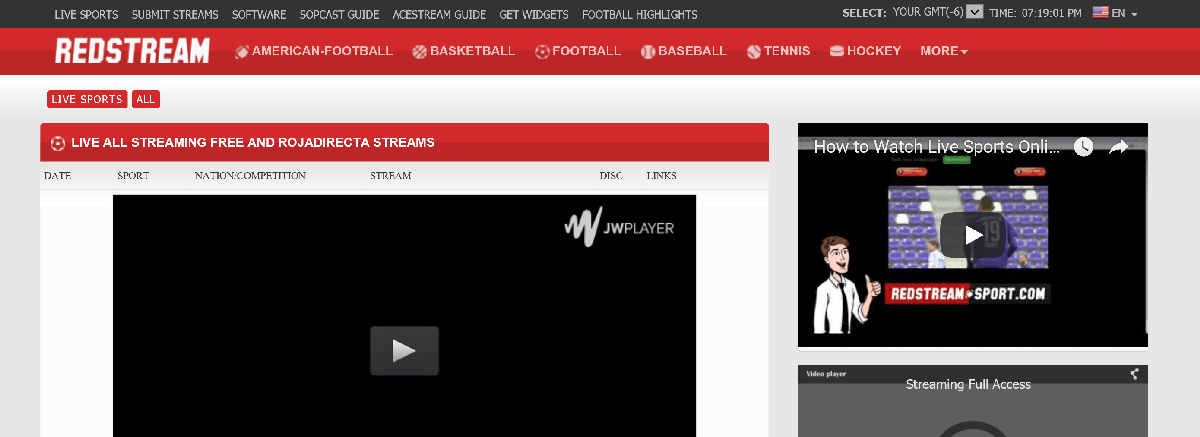Click the US flag language icon

tap(1100, 13)
